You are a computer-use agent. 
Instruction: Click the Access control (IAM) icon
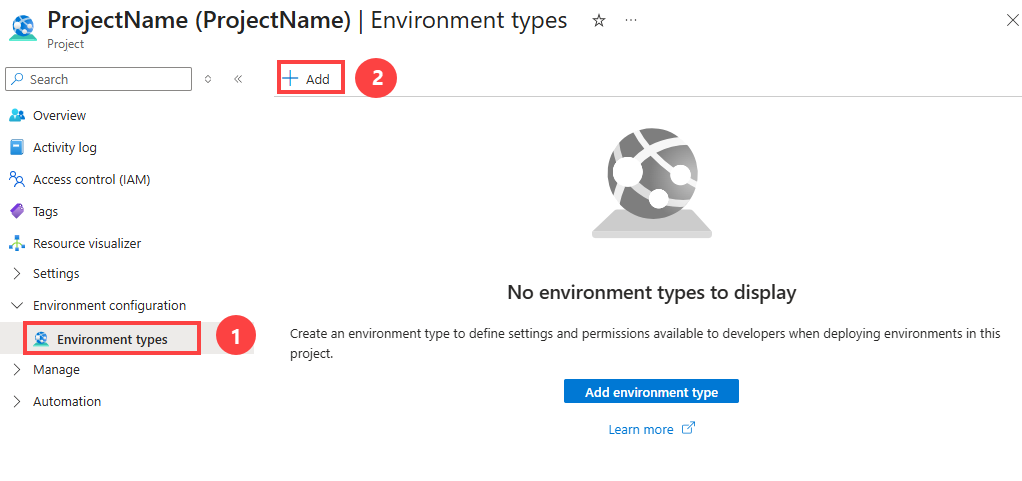point(17,179)
